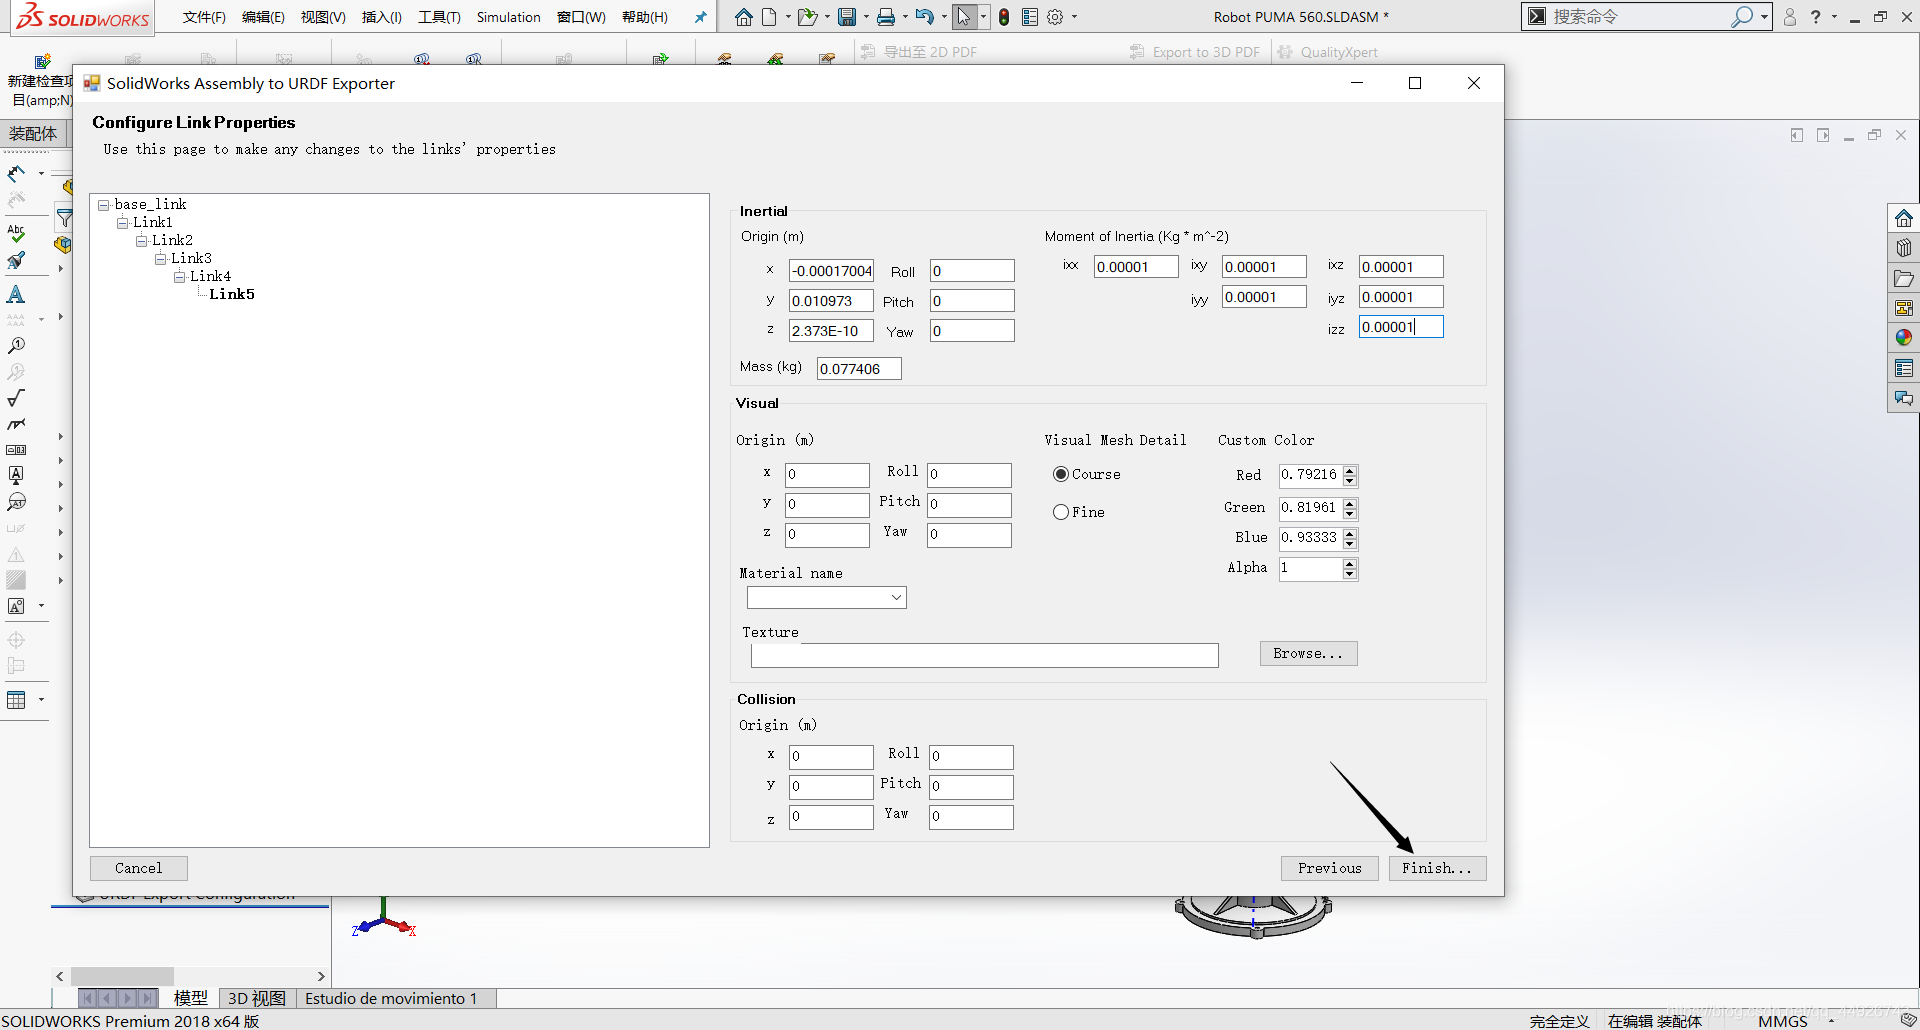This screenshot has height=1030, width=1920.
Task: Save the assembly with the floppy icon
Action: coord(847,17)
